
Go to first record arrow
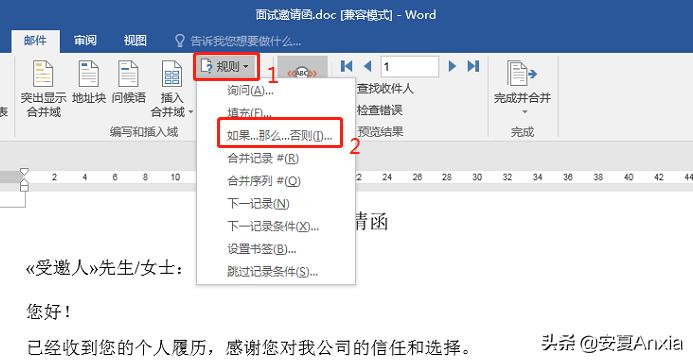click(346, 66)
